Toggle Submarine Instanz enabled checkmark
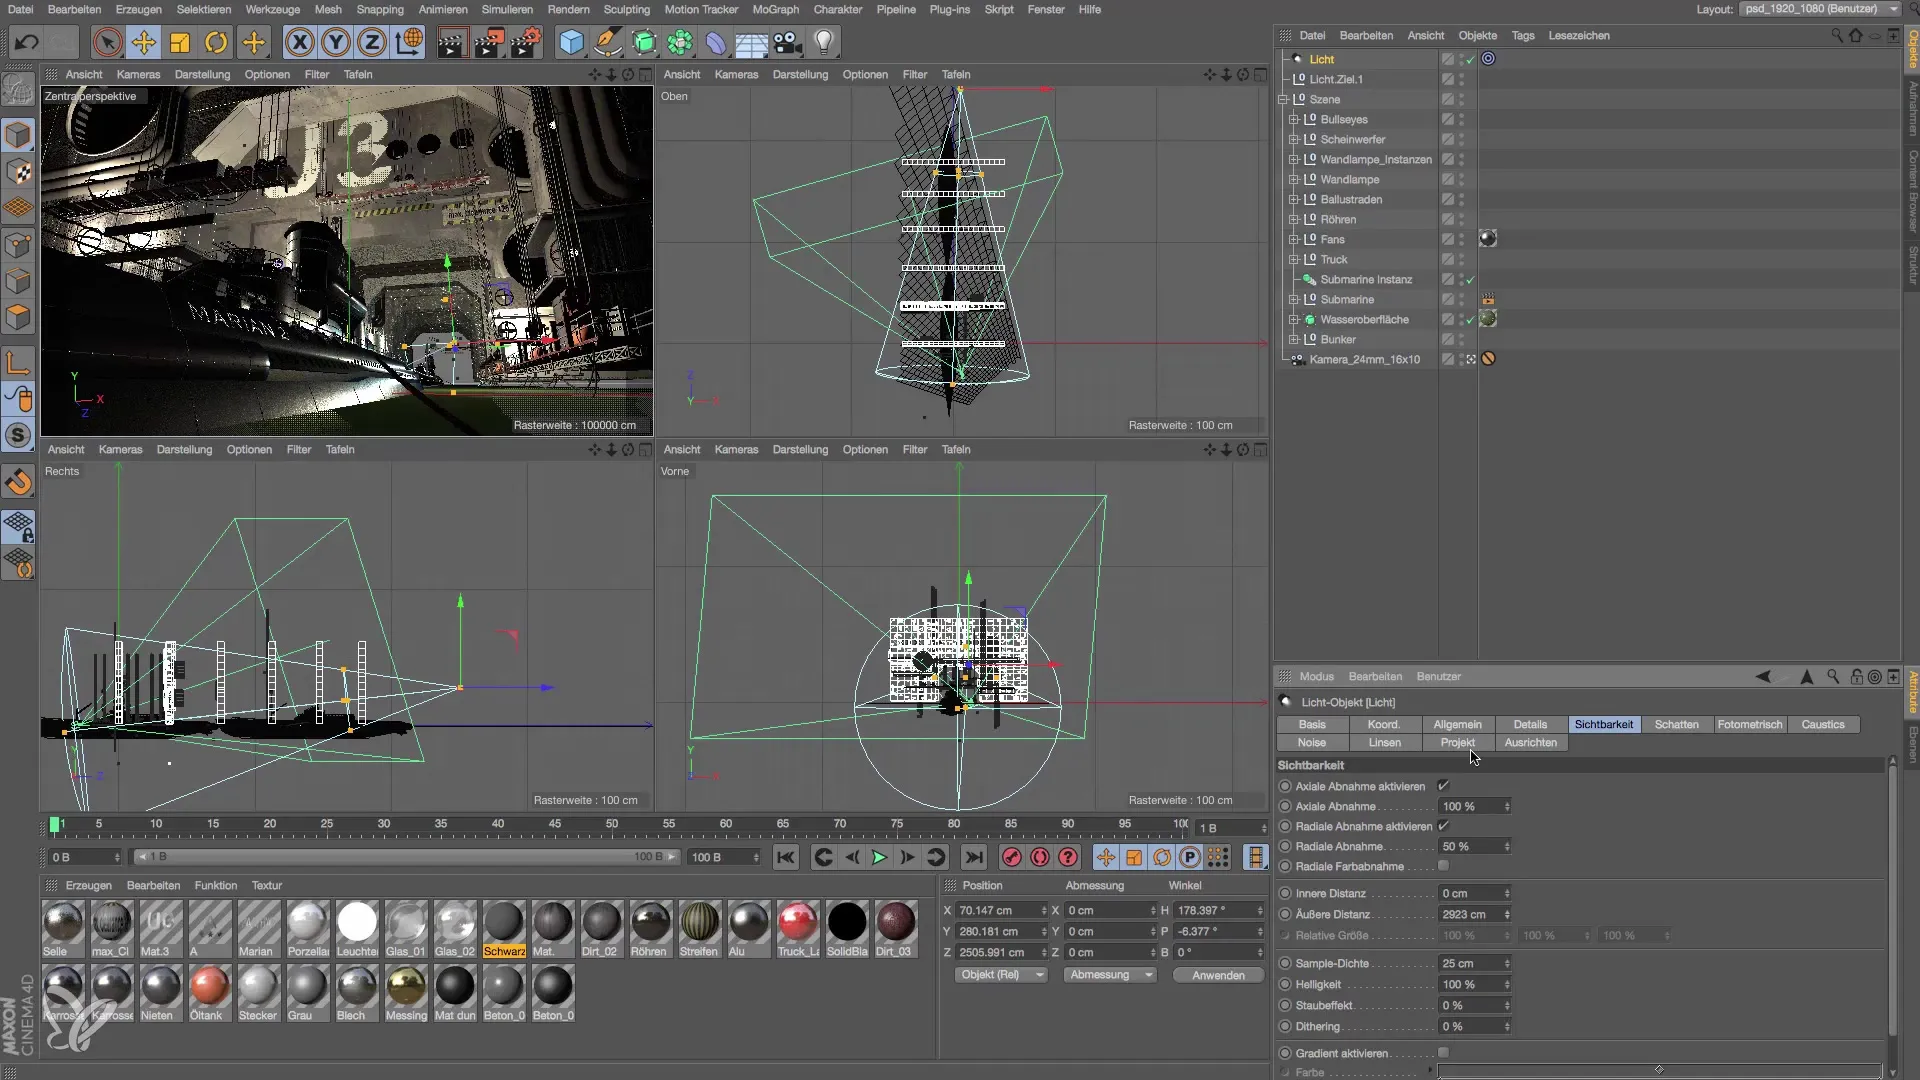The image size is (1920, 1080). click(1471, 280)
